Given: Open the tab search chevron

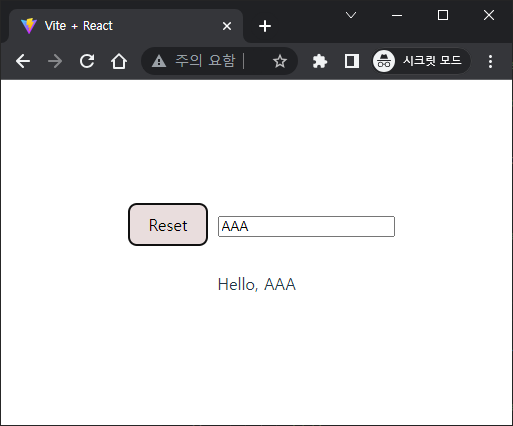Looking at the screenshot, I should tap(351, 15).
